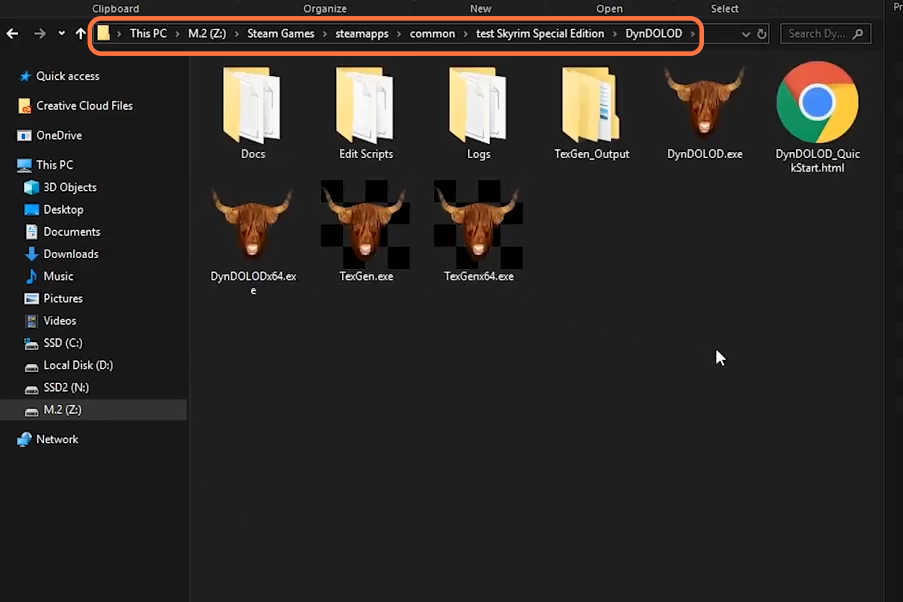This screenshot has width=903, height=602.
Task: Click the DynDOLOD breadcrumb segment
Action: point(654,33)
